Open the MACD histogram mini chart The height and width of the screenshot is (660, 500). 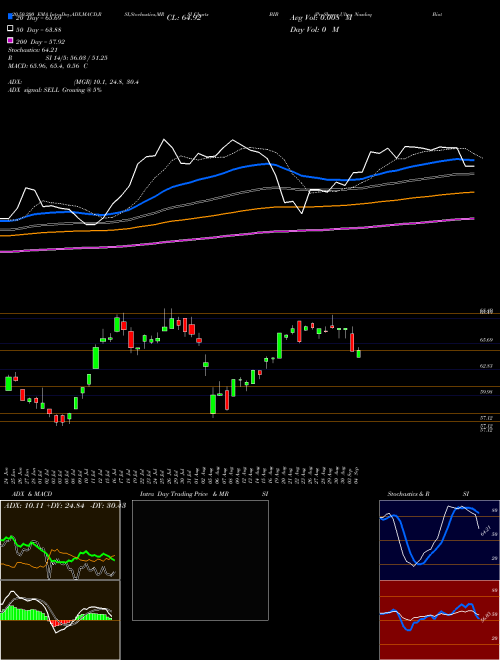60,620
